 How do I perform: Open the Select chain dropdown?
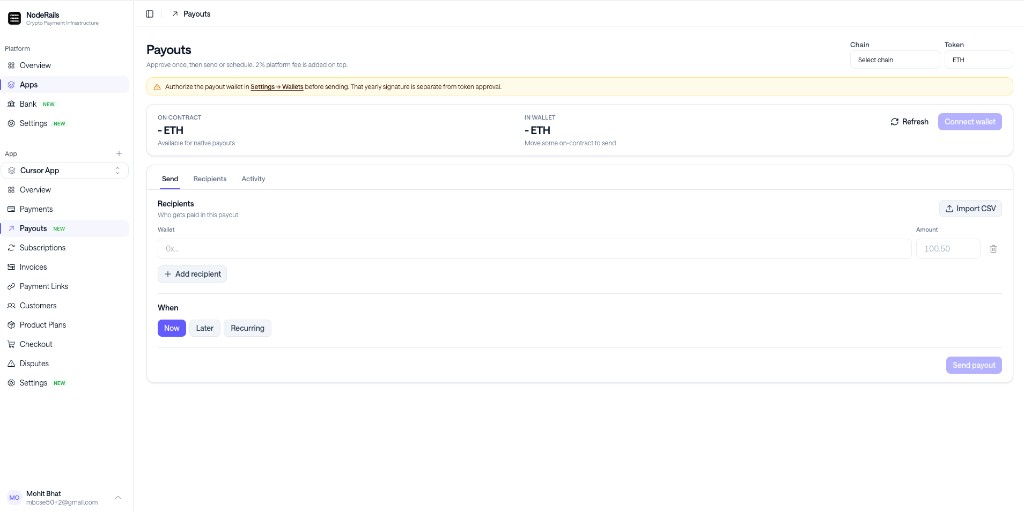[x=894, y=59]
